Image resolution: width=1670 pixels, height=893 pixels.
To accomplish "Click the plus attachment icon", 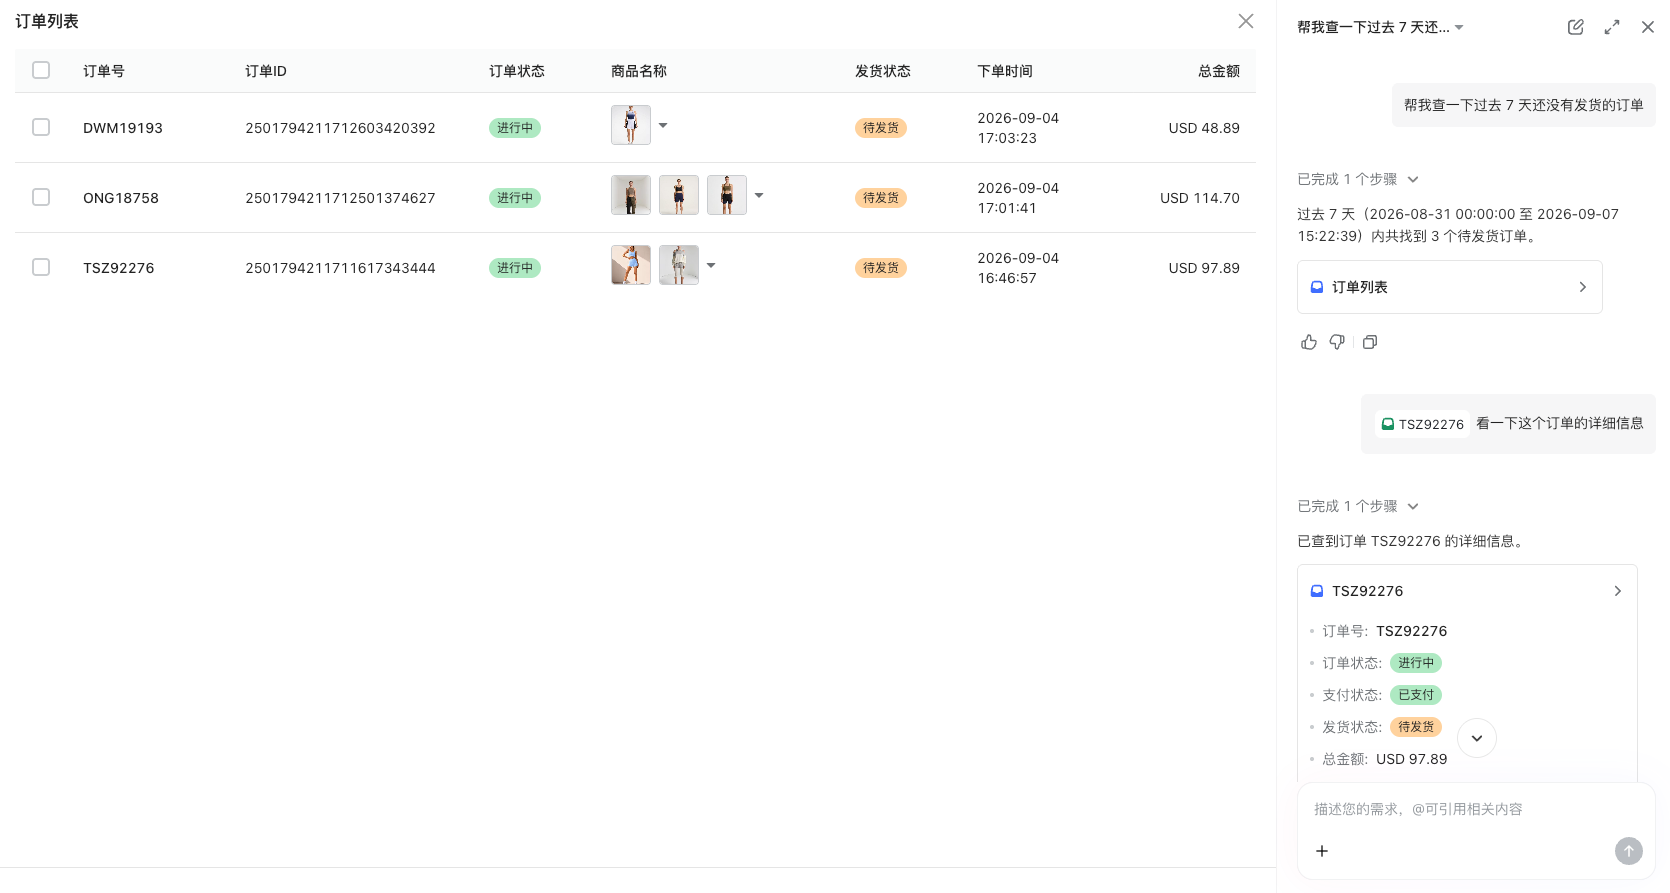I will (x=1322, y=851).
